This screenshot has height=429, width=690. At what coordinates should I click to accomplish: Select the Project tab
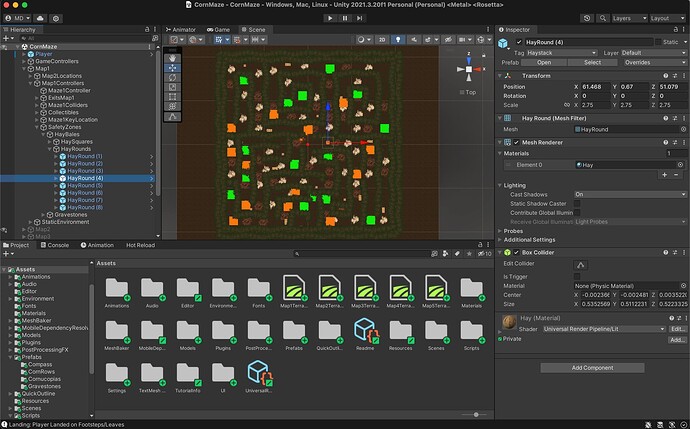click(x=16, y=245)
